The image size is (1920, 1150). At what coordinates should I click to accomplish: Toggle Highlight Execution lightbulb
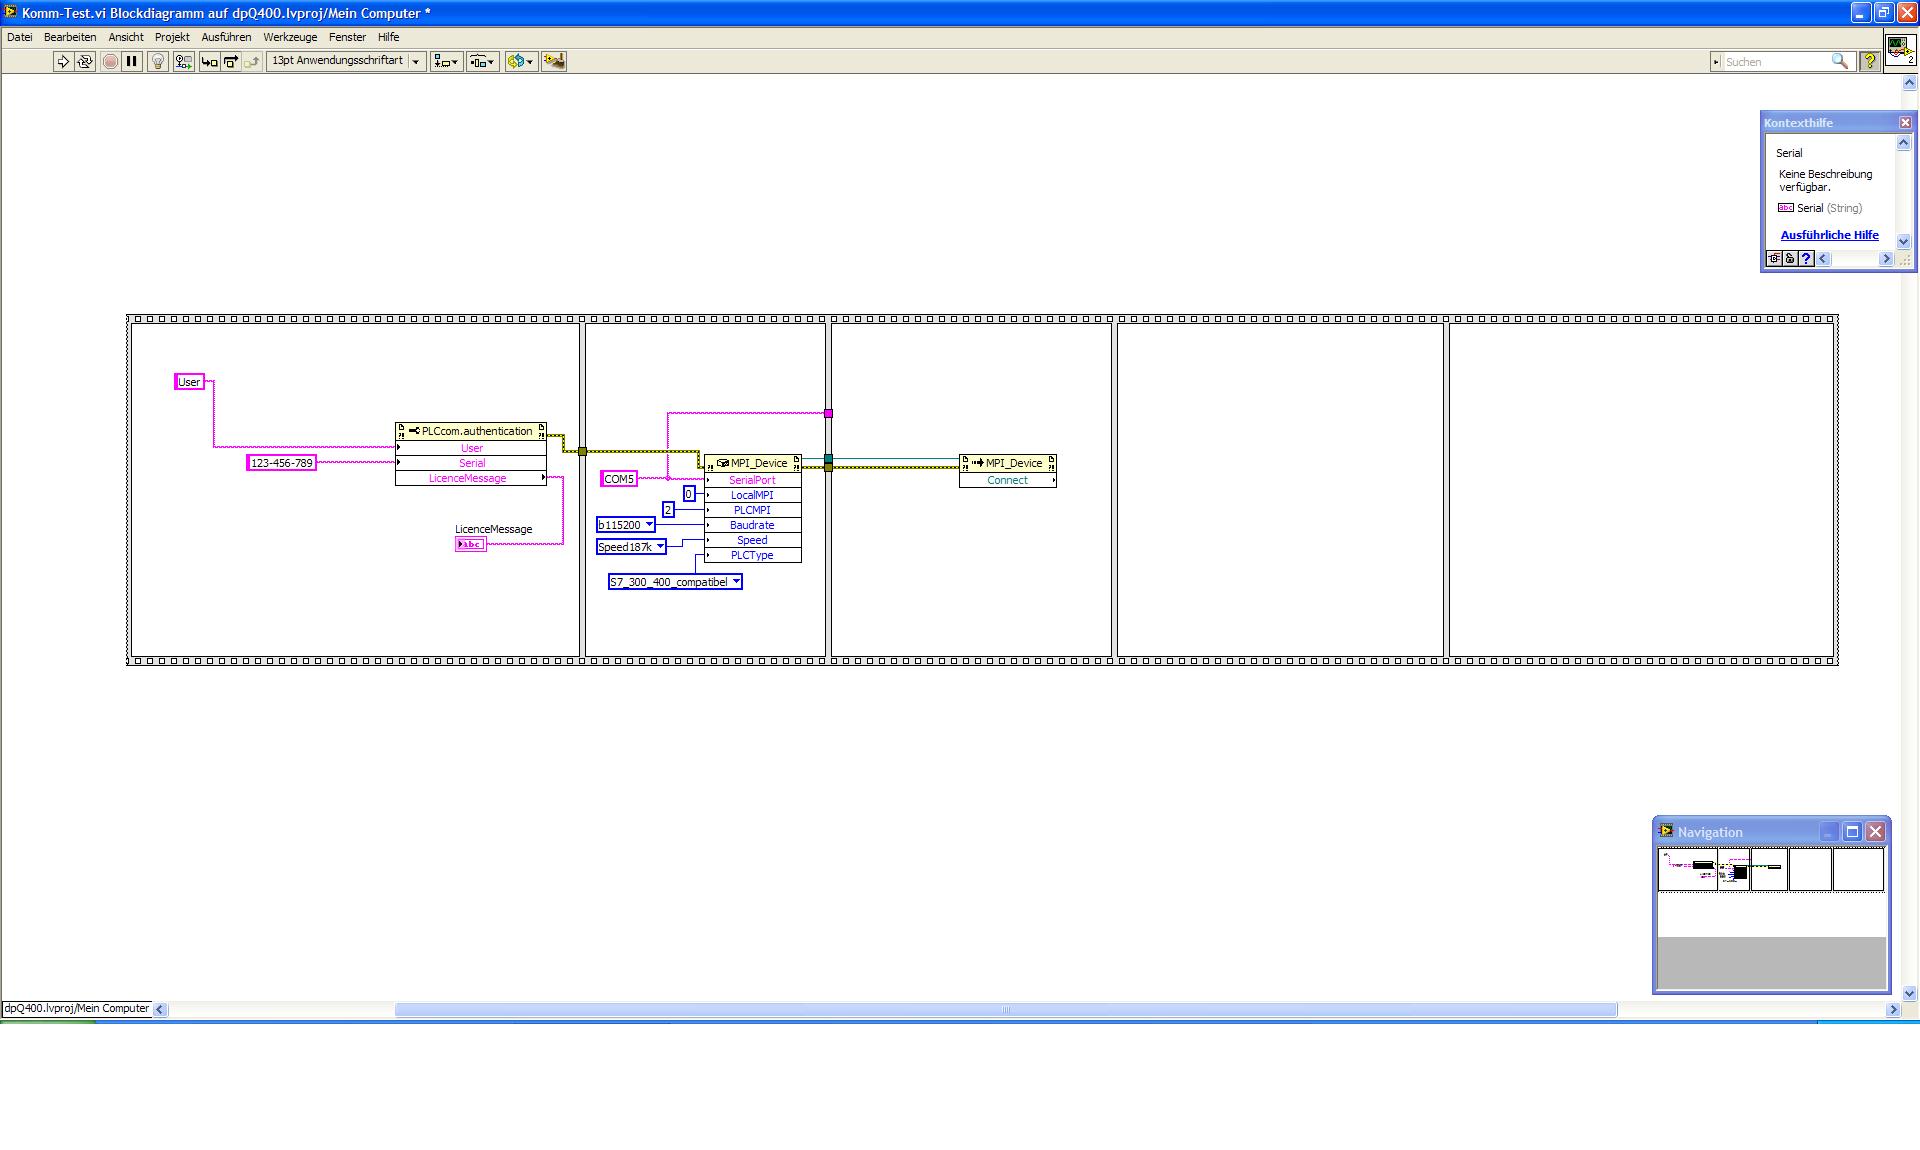[157, 62]
